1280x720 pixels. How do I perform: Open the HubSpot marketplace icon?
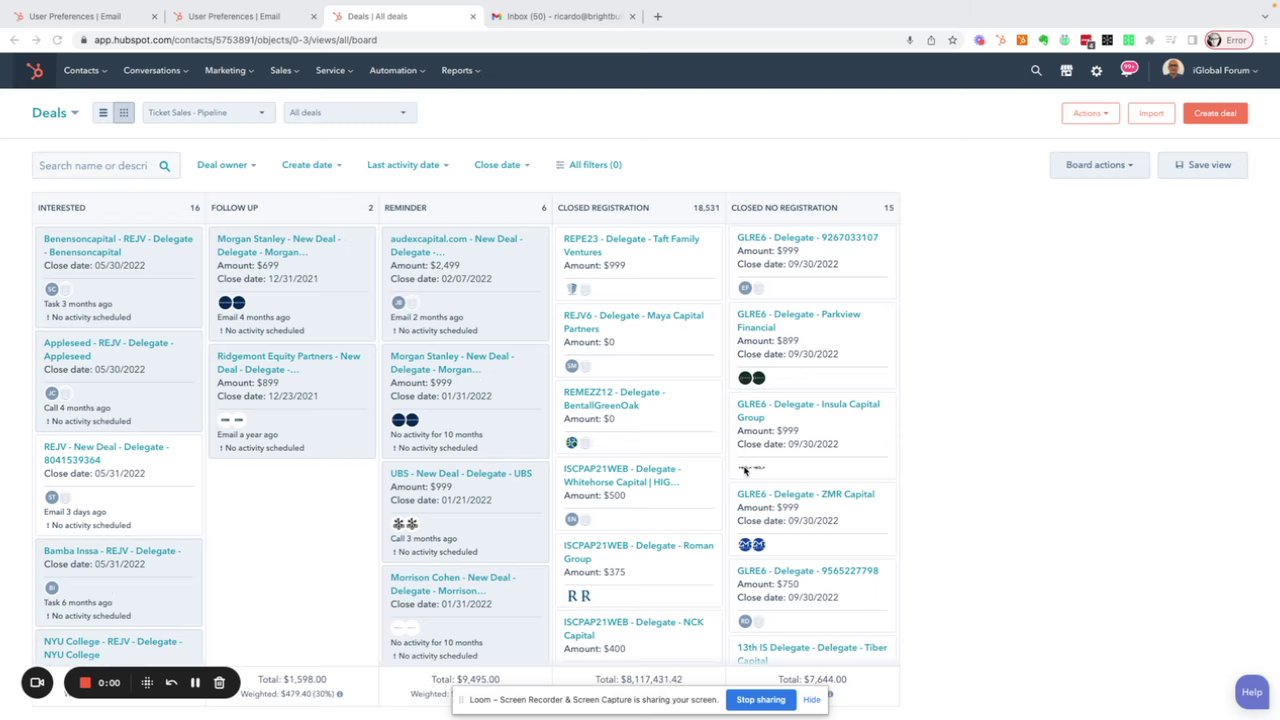1066,71
